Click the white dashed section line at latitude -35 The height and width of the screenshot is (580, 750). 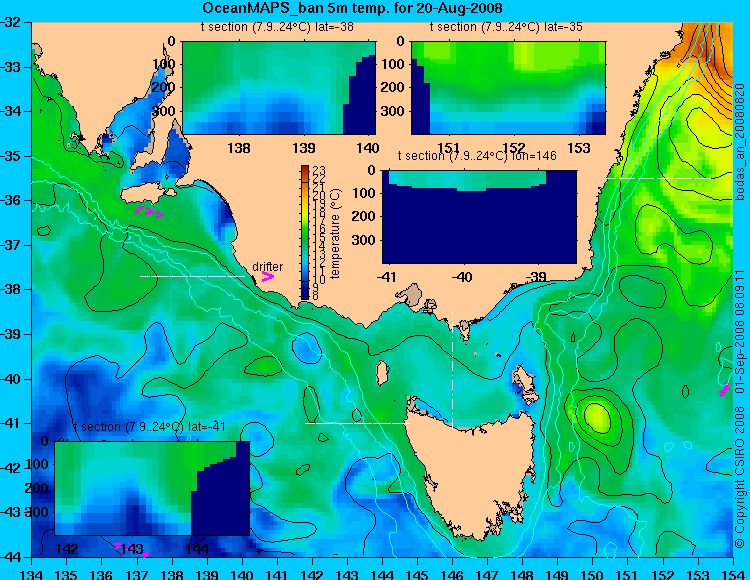pos(658,178)
